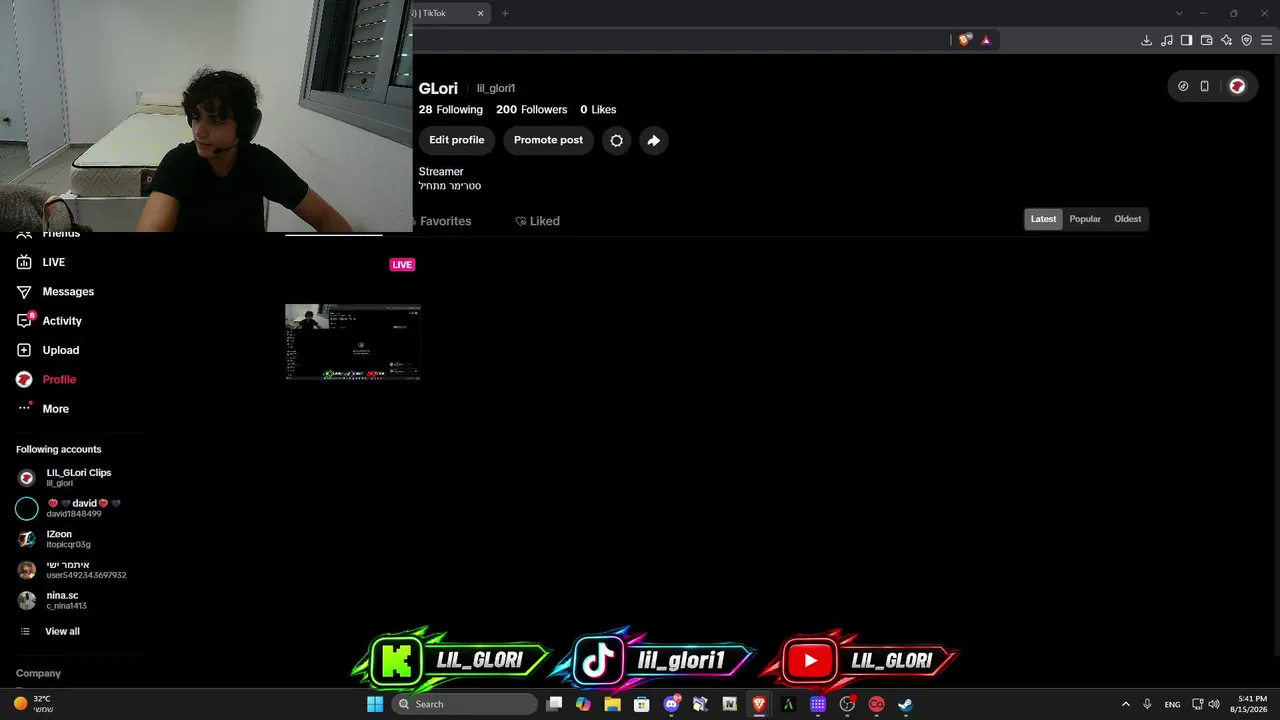
Task: Click the Promote post button
Action: (x=548, y=140)
